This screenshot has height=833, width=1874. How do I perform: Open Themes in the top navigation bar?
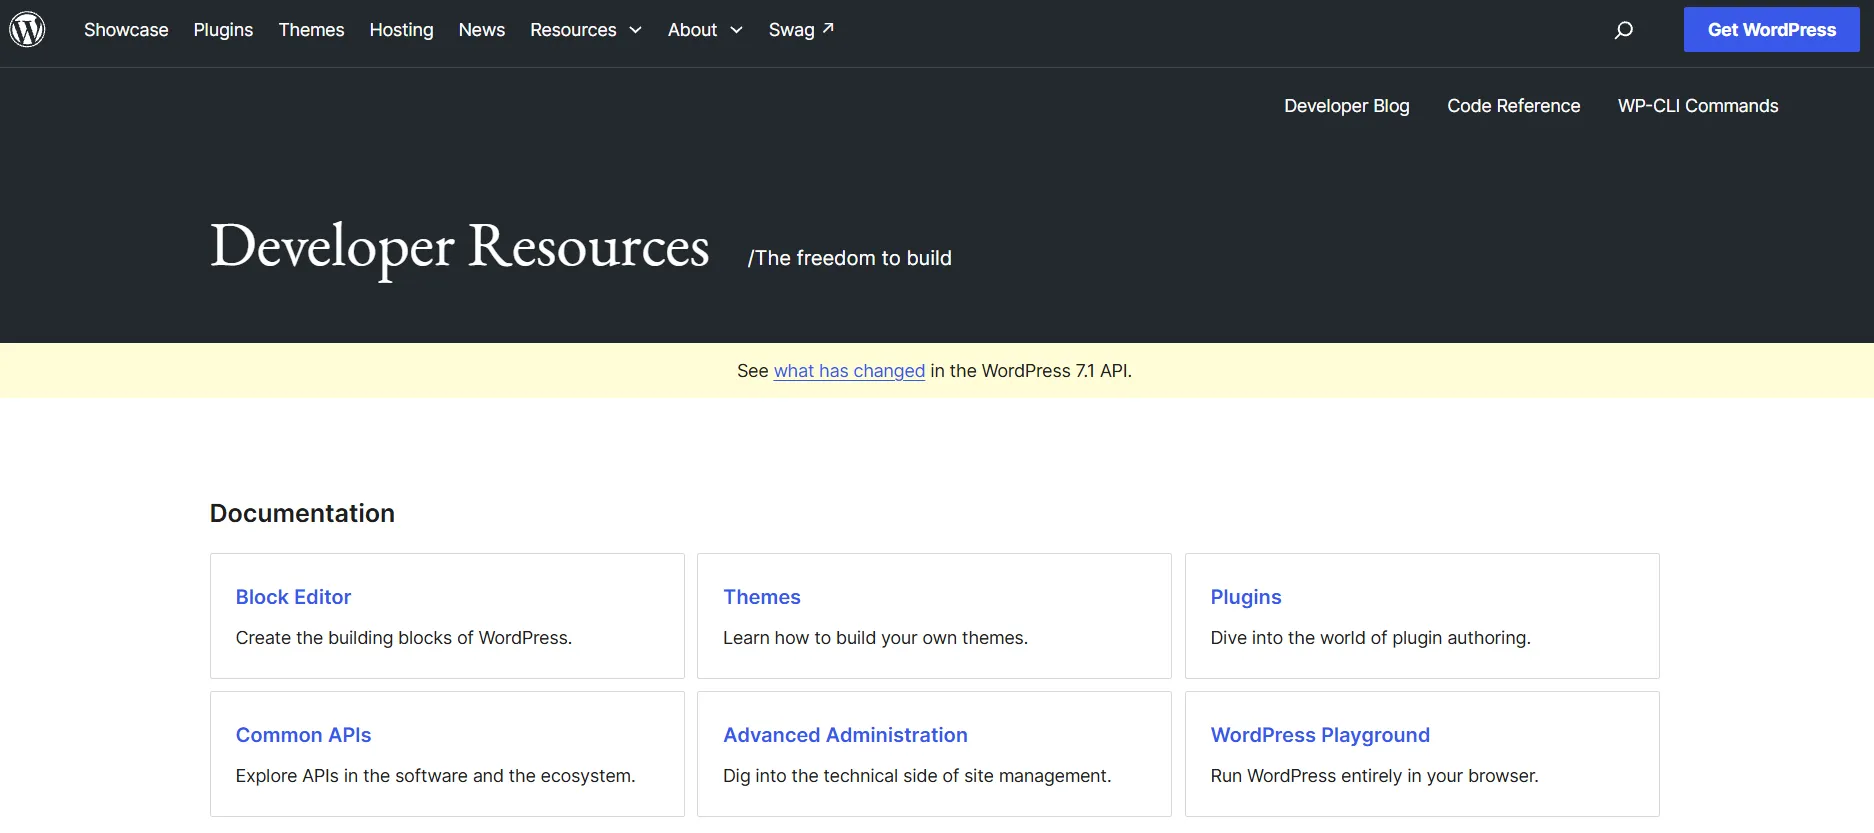[x=311, y=30]
